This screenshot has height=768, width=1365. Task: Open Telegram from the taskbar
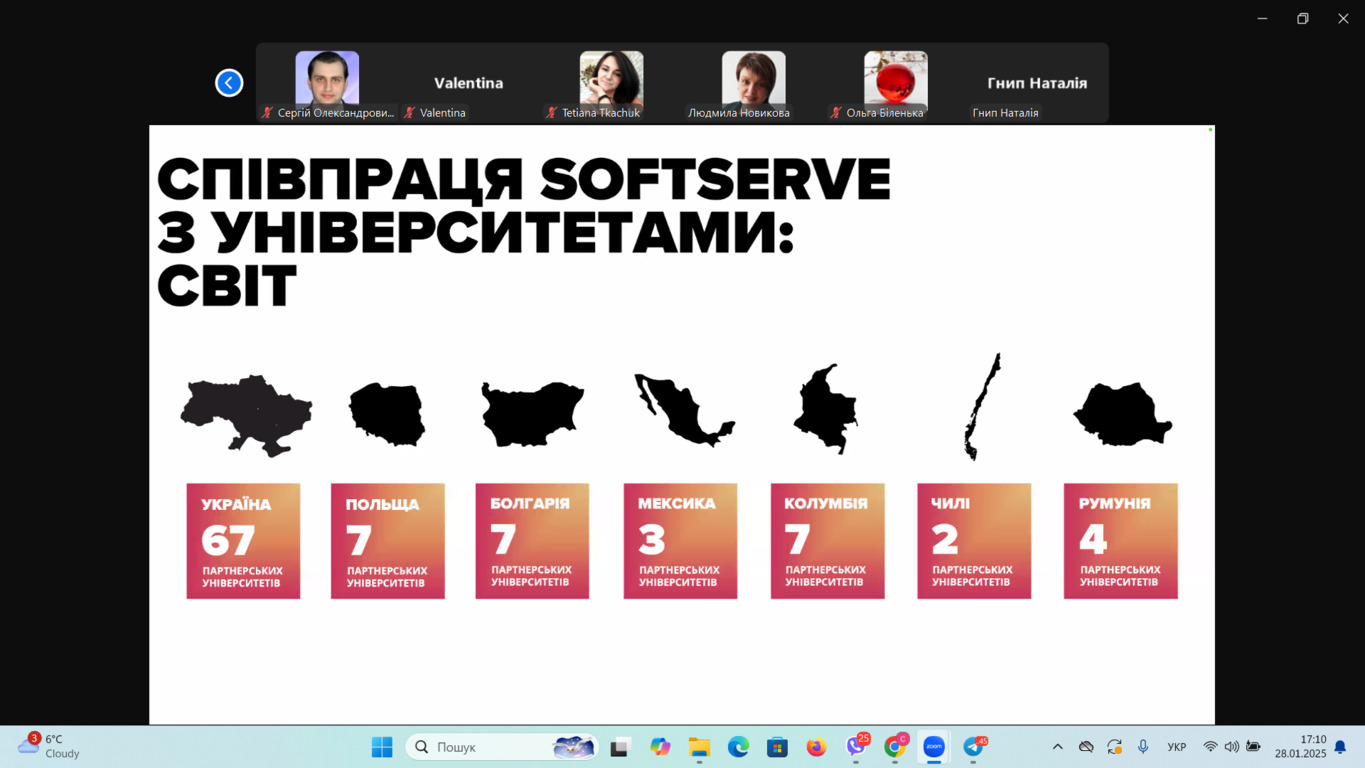[x=973, y=747]
